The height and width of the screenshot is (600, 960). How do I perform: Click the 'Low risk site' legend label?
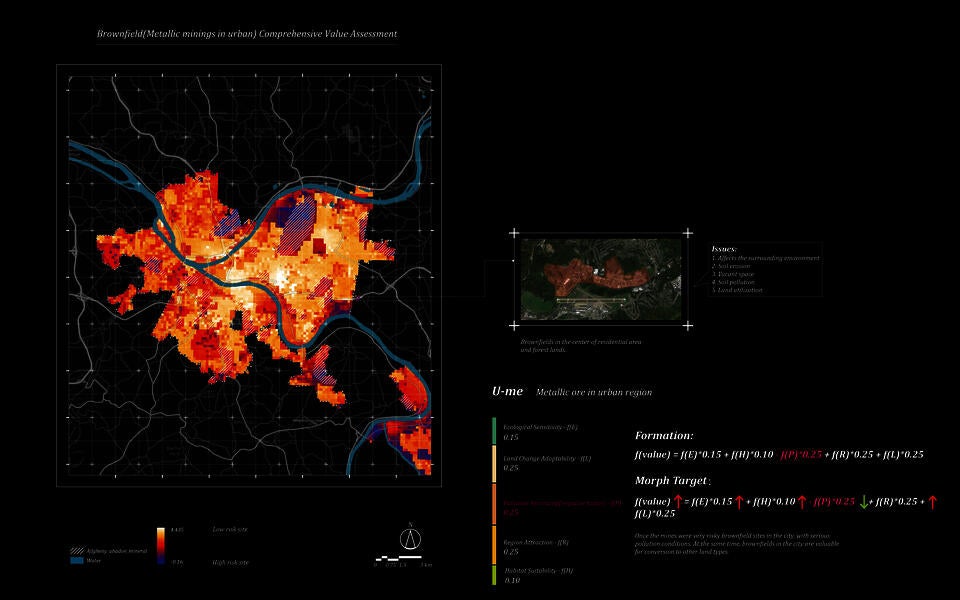(230, 529)
